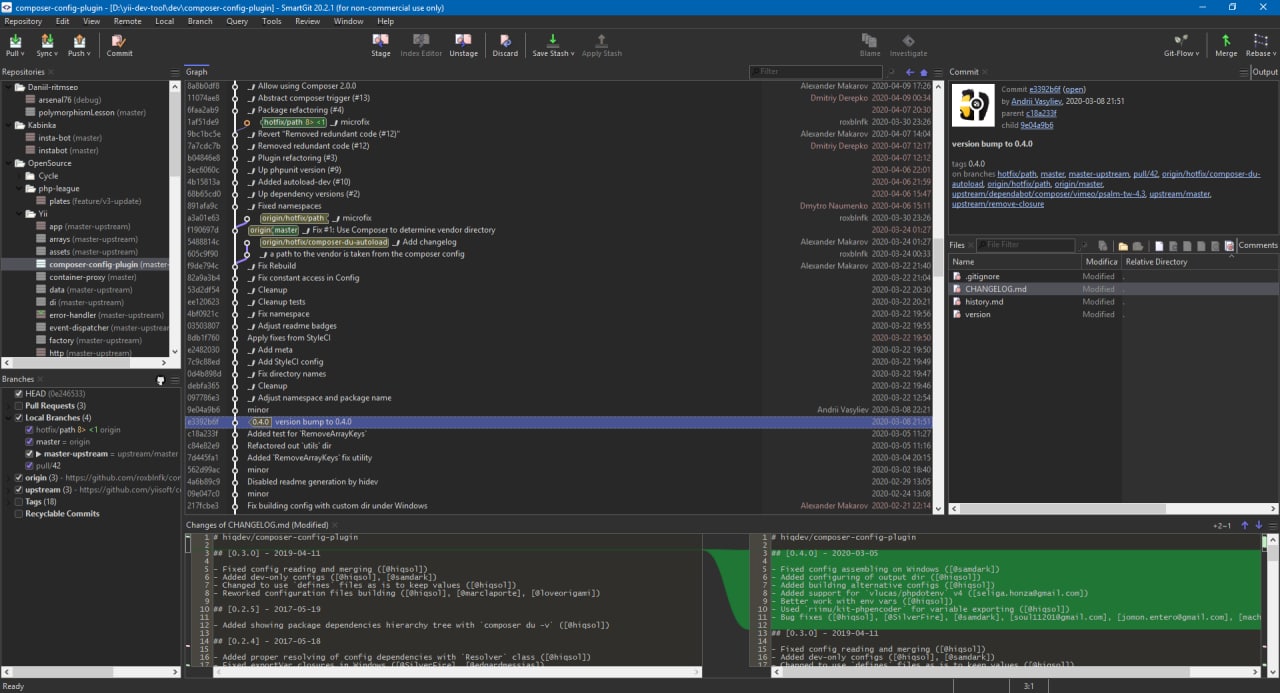Open the Repository menu
The width and height of the screenshot is (1280, 693).
23,21
